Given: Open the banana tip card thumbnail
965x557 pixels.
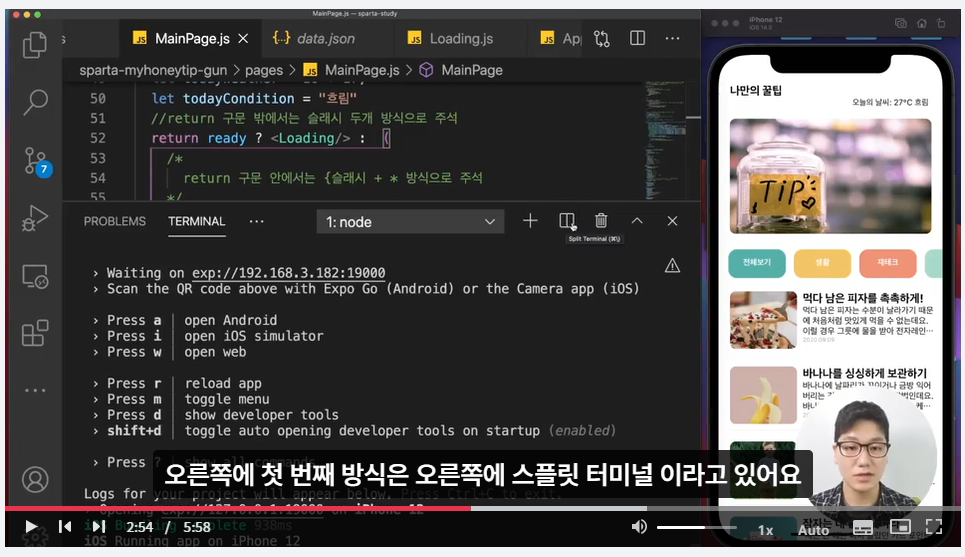Looking at the screenshot, I should [x=763, y=395].
